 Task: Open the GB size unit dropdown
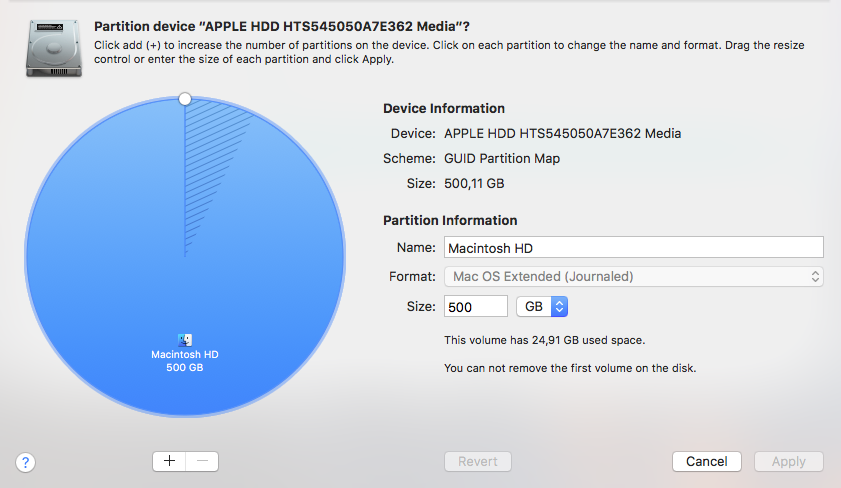[542, 307]
